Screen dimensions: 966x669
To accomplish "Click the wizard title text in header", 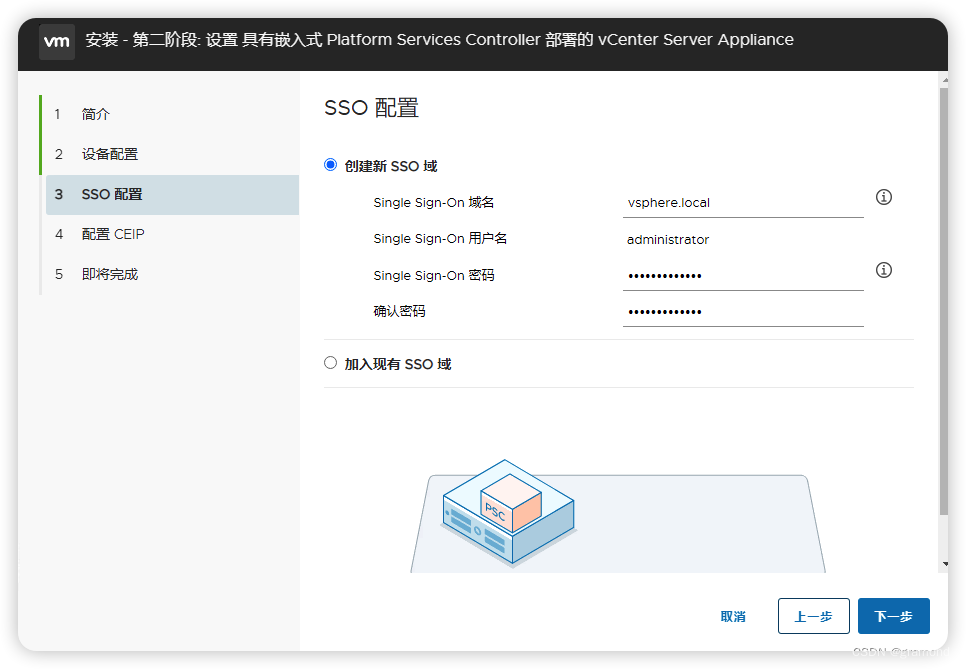I will click(439, 40).
